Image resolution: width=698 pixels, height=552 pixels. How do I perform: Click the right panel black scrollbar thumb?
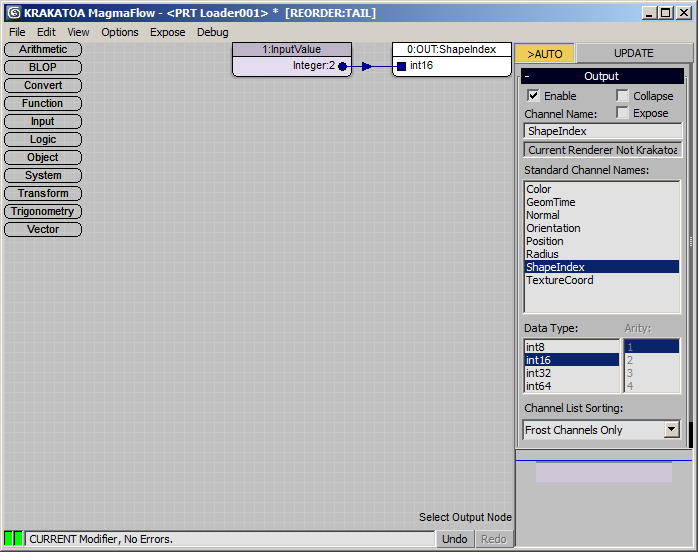[x=690, y=435]
